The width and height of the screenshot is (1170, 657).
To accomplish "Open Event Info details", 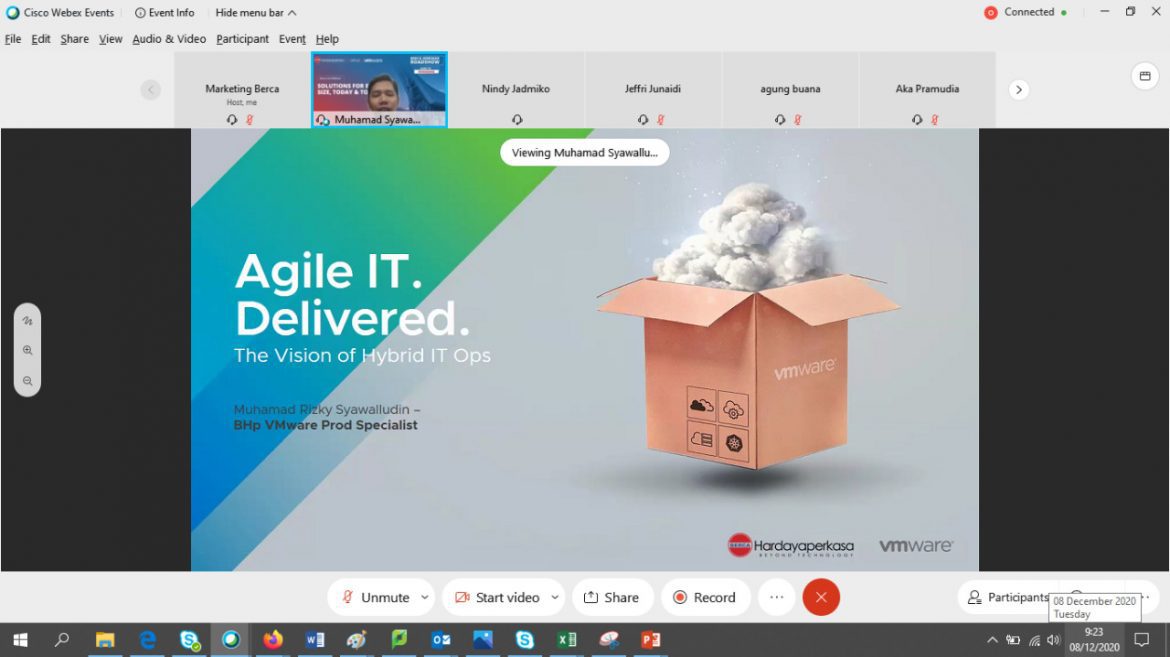I will 165,13.
